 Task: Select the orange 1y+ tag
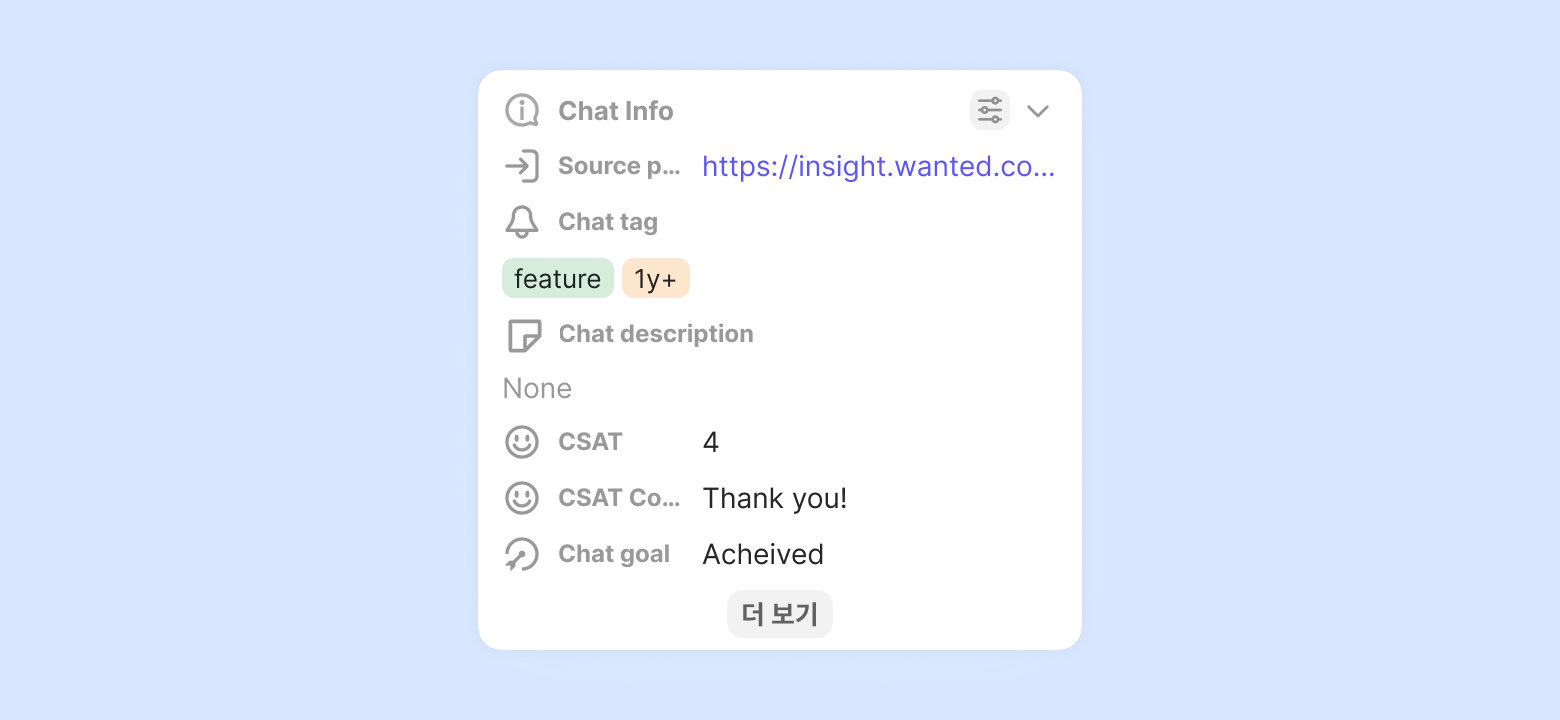pyautogui.click(x=655, y=279)
